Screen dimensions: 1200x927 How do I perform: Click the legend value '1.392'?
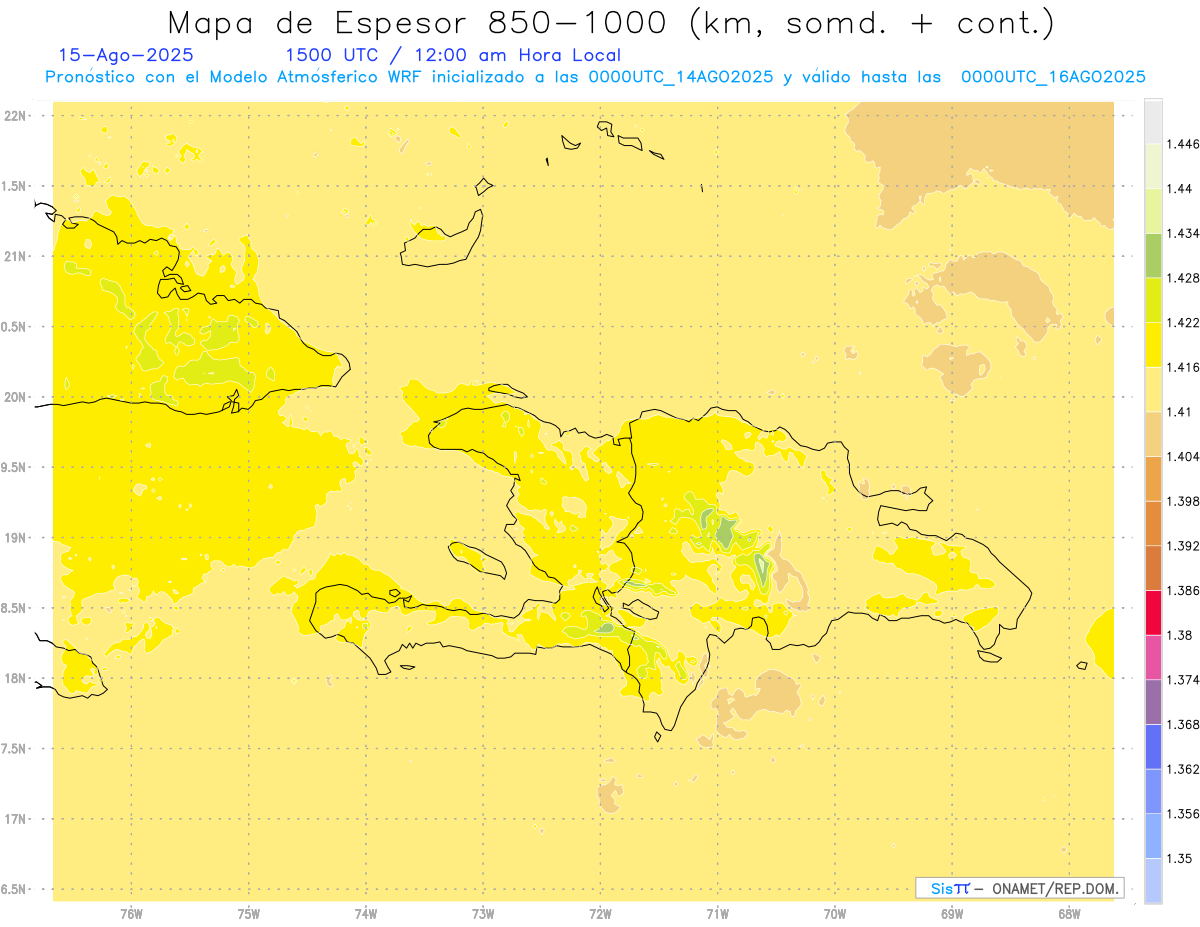[x=1183, y=546]
